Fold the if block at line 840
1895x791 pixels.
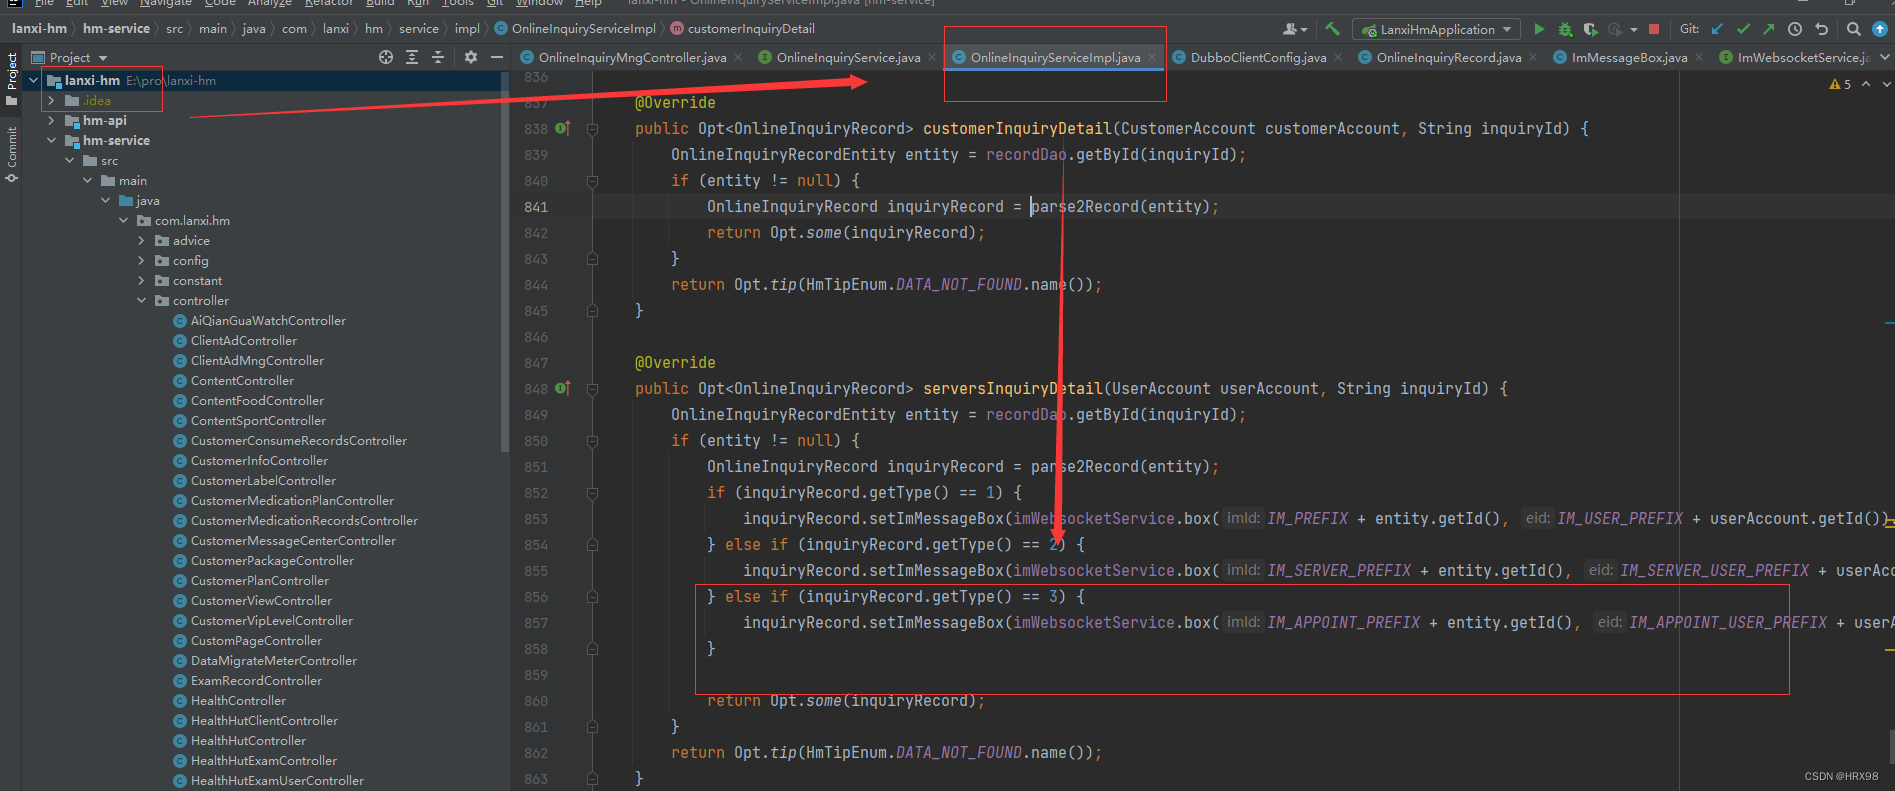(x=592, y=181)
